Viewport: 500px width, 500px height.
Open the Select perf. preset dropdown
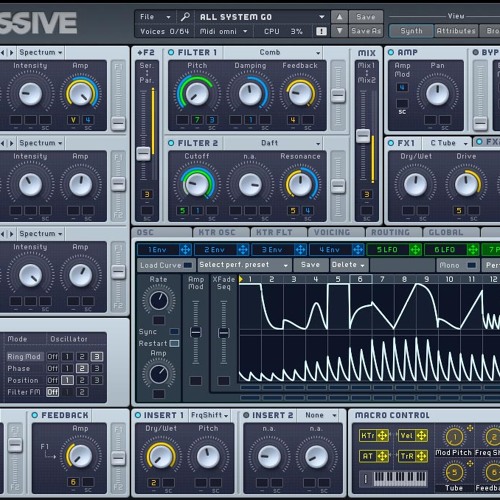[244, 265]
